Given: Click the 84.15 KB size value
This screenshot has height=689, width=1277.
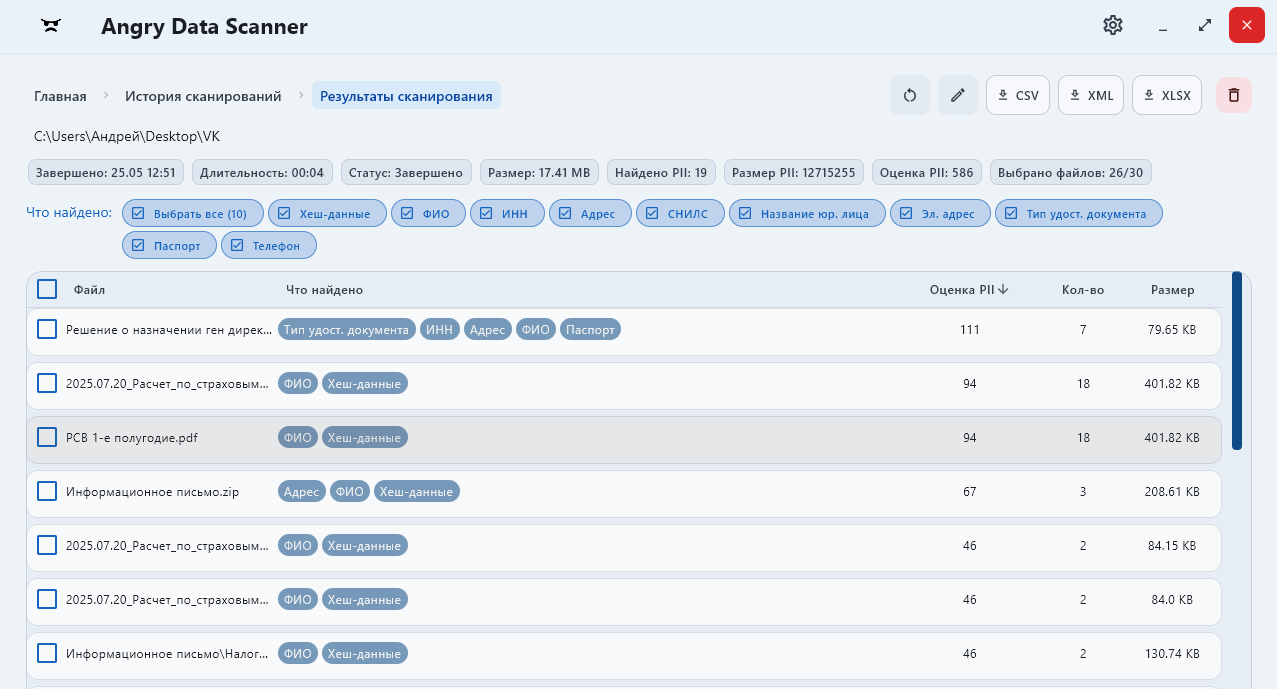Looking at the screenshot, I should [x=1172, y=546].
